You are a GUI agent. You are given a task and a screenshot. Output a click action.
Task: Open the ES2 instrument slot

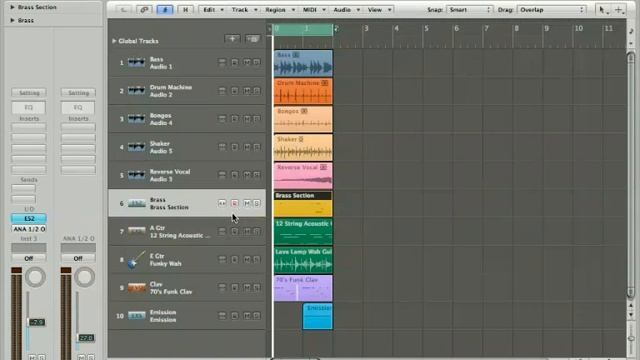(x=29, y=218)
